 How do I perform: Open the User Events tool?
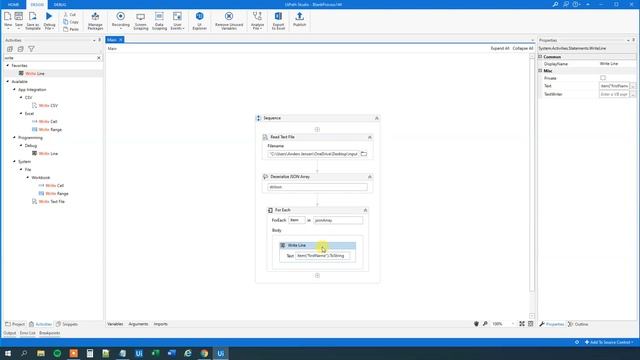[177, 21]
